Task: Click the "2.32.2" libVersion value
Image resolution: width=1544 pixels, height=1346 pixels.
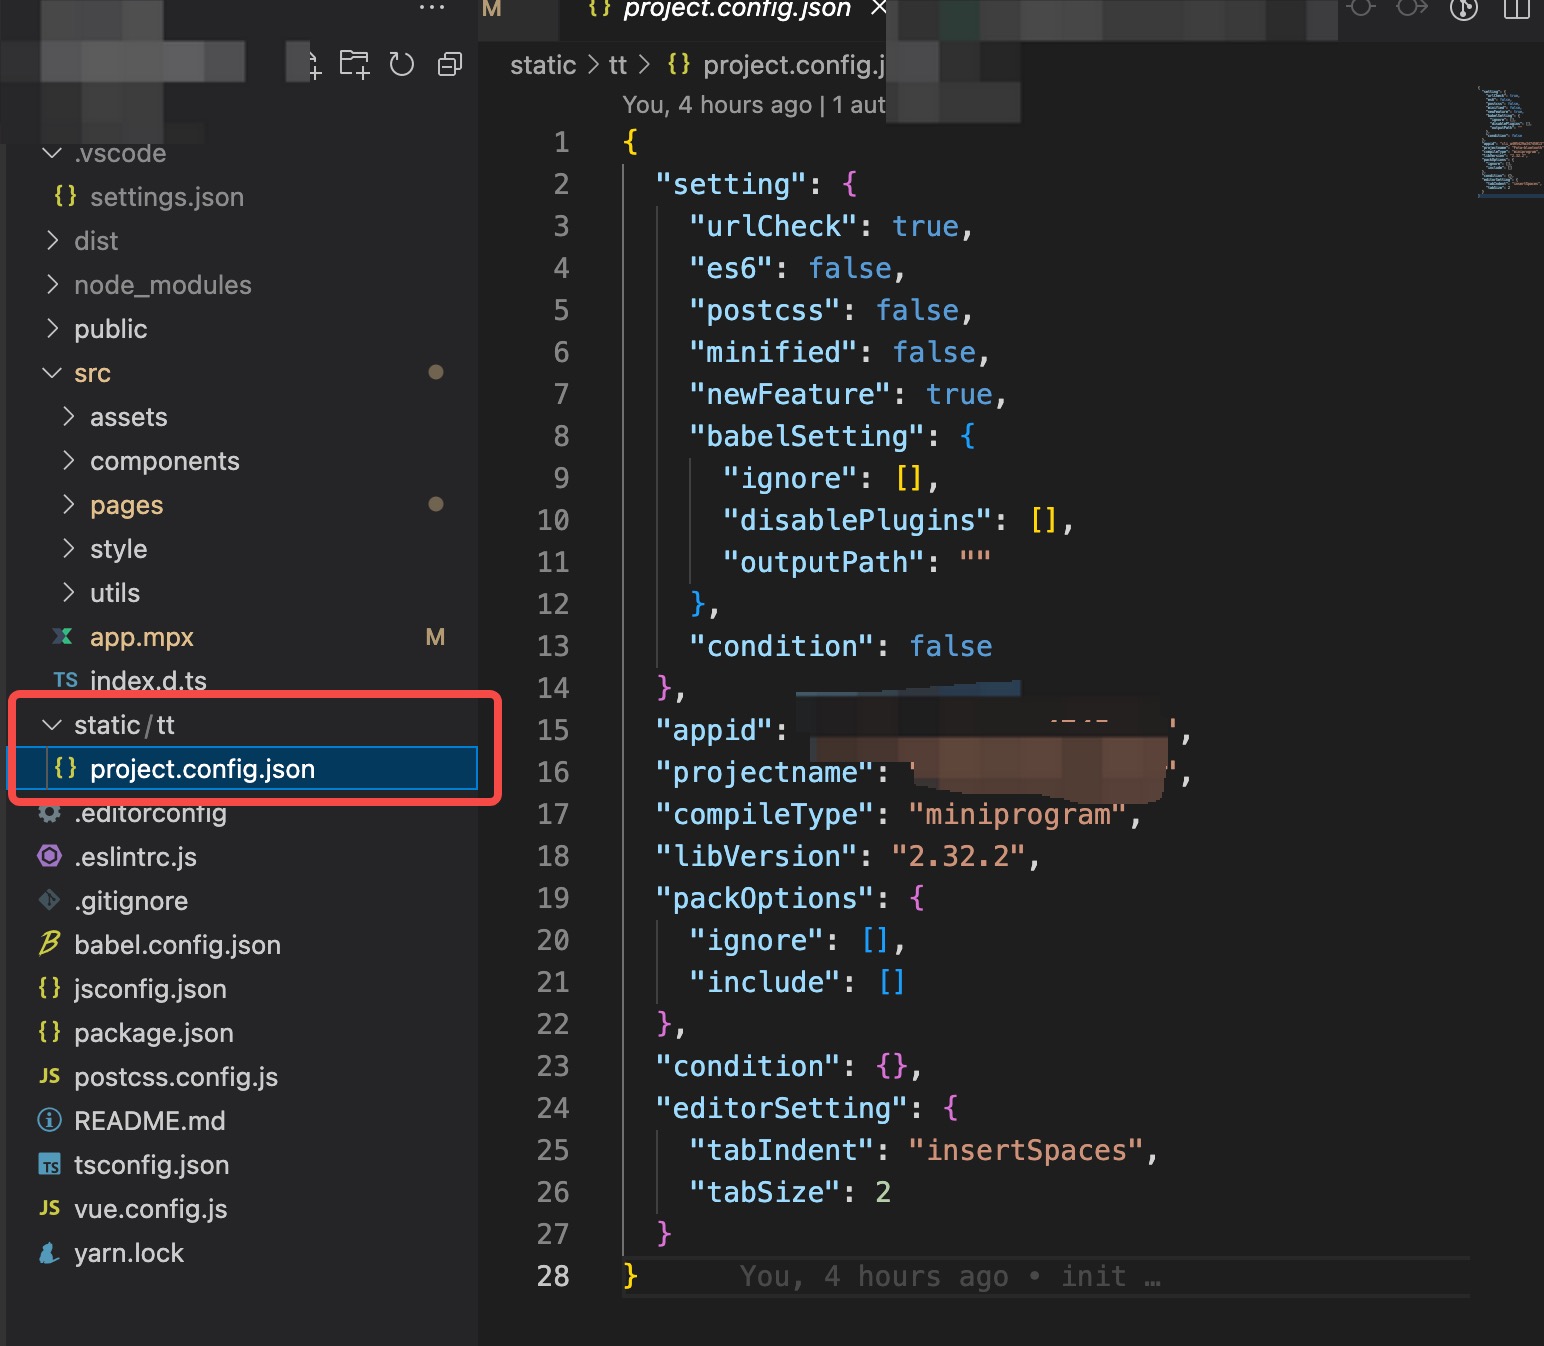Action: pos(959,856)
